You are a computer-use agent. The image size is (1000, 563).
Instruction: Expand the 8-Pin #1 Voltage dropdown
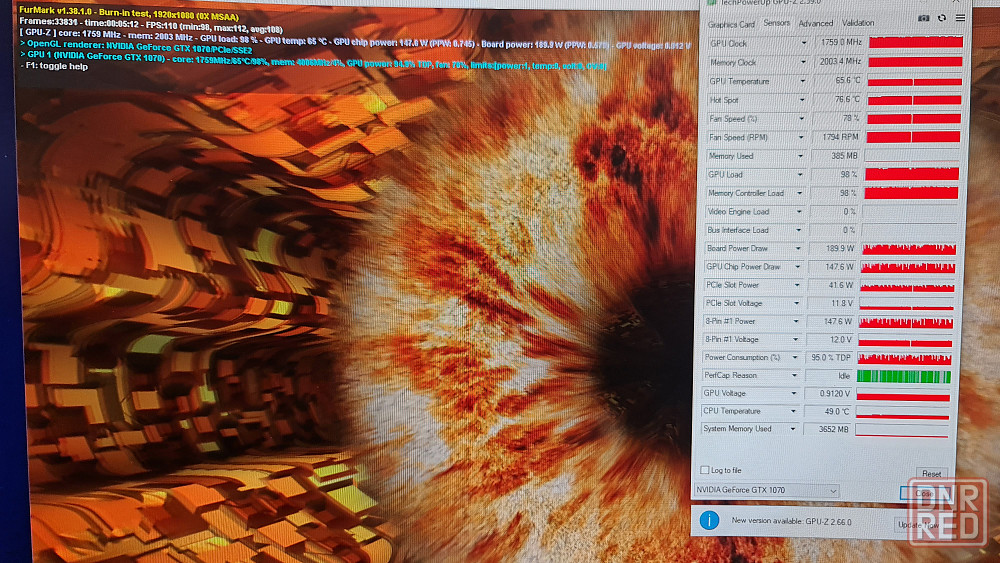pos(795,339)
